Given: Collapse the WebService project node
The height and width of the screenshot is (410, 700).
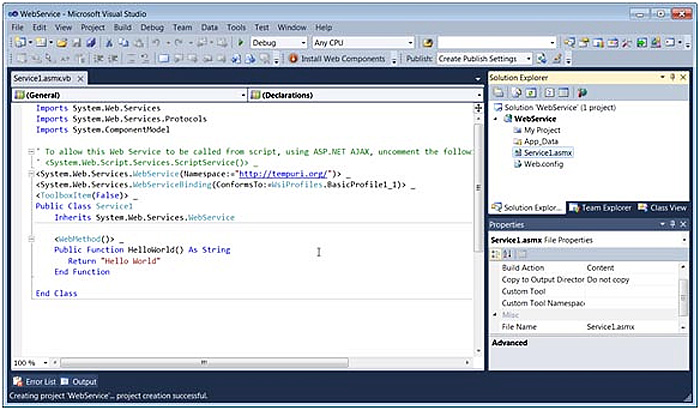Looking at the screenshot, I should (x=496, y=119).
